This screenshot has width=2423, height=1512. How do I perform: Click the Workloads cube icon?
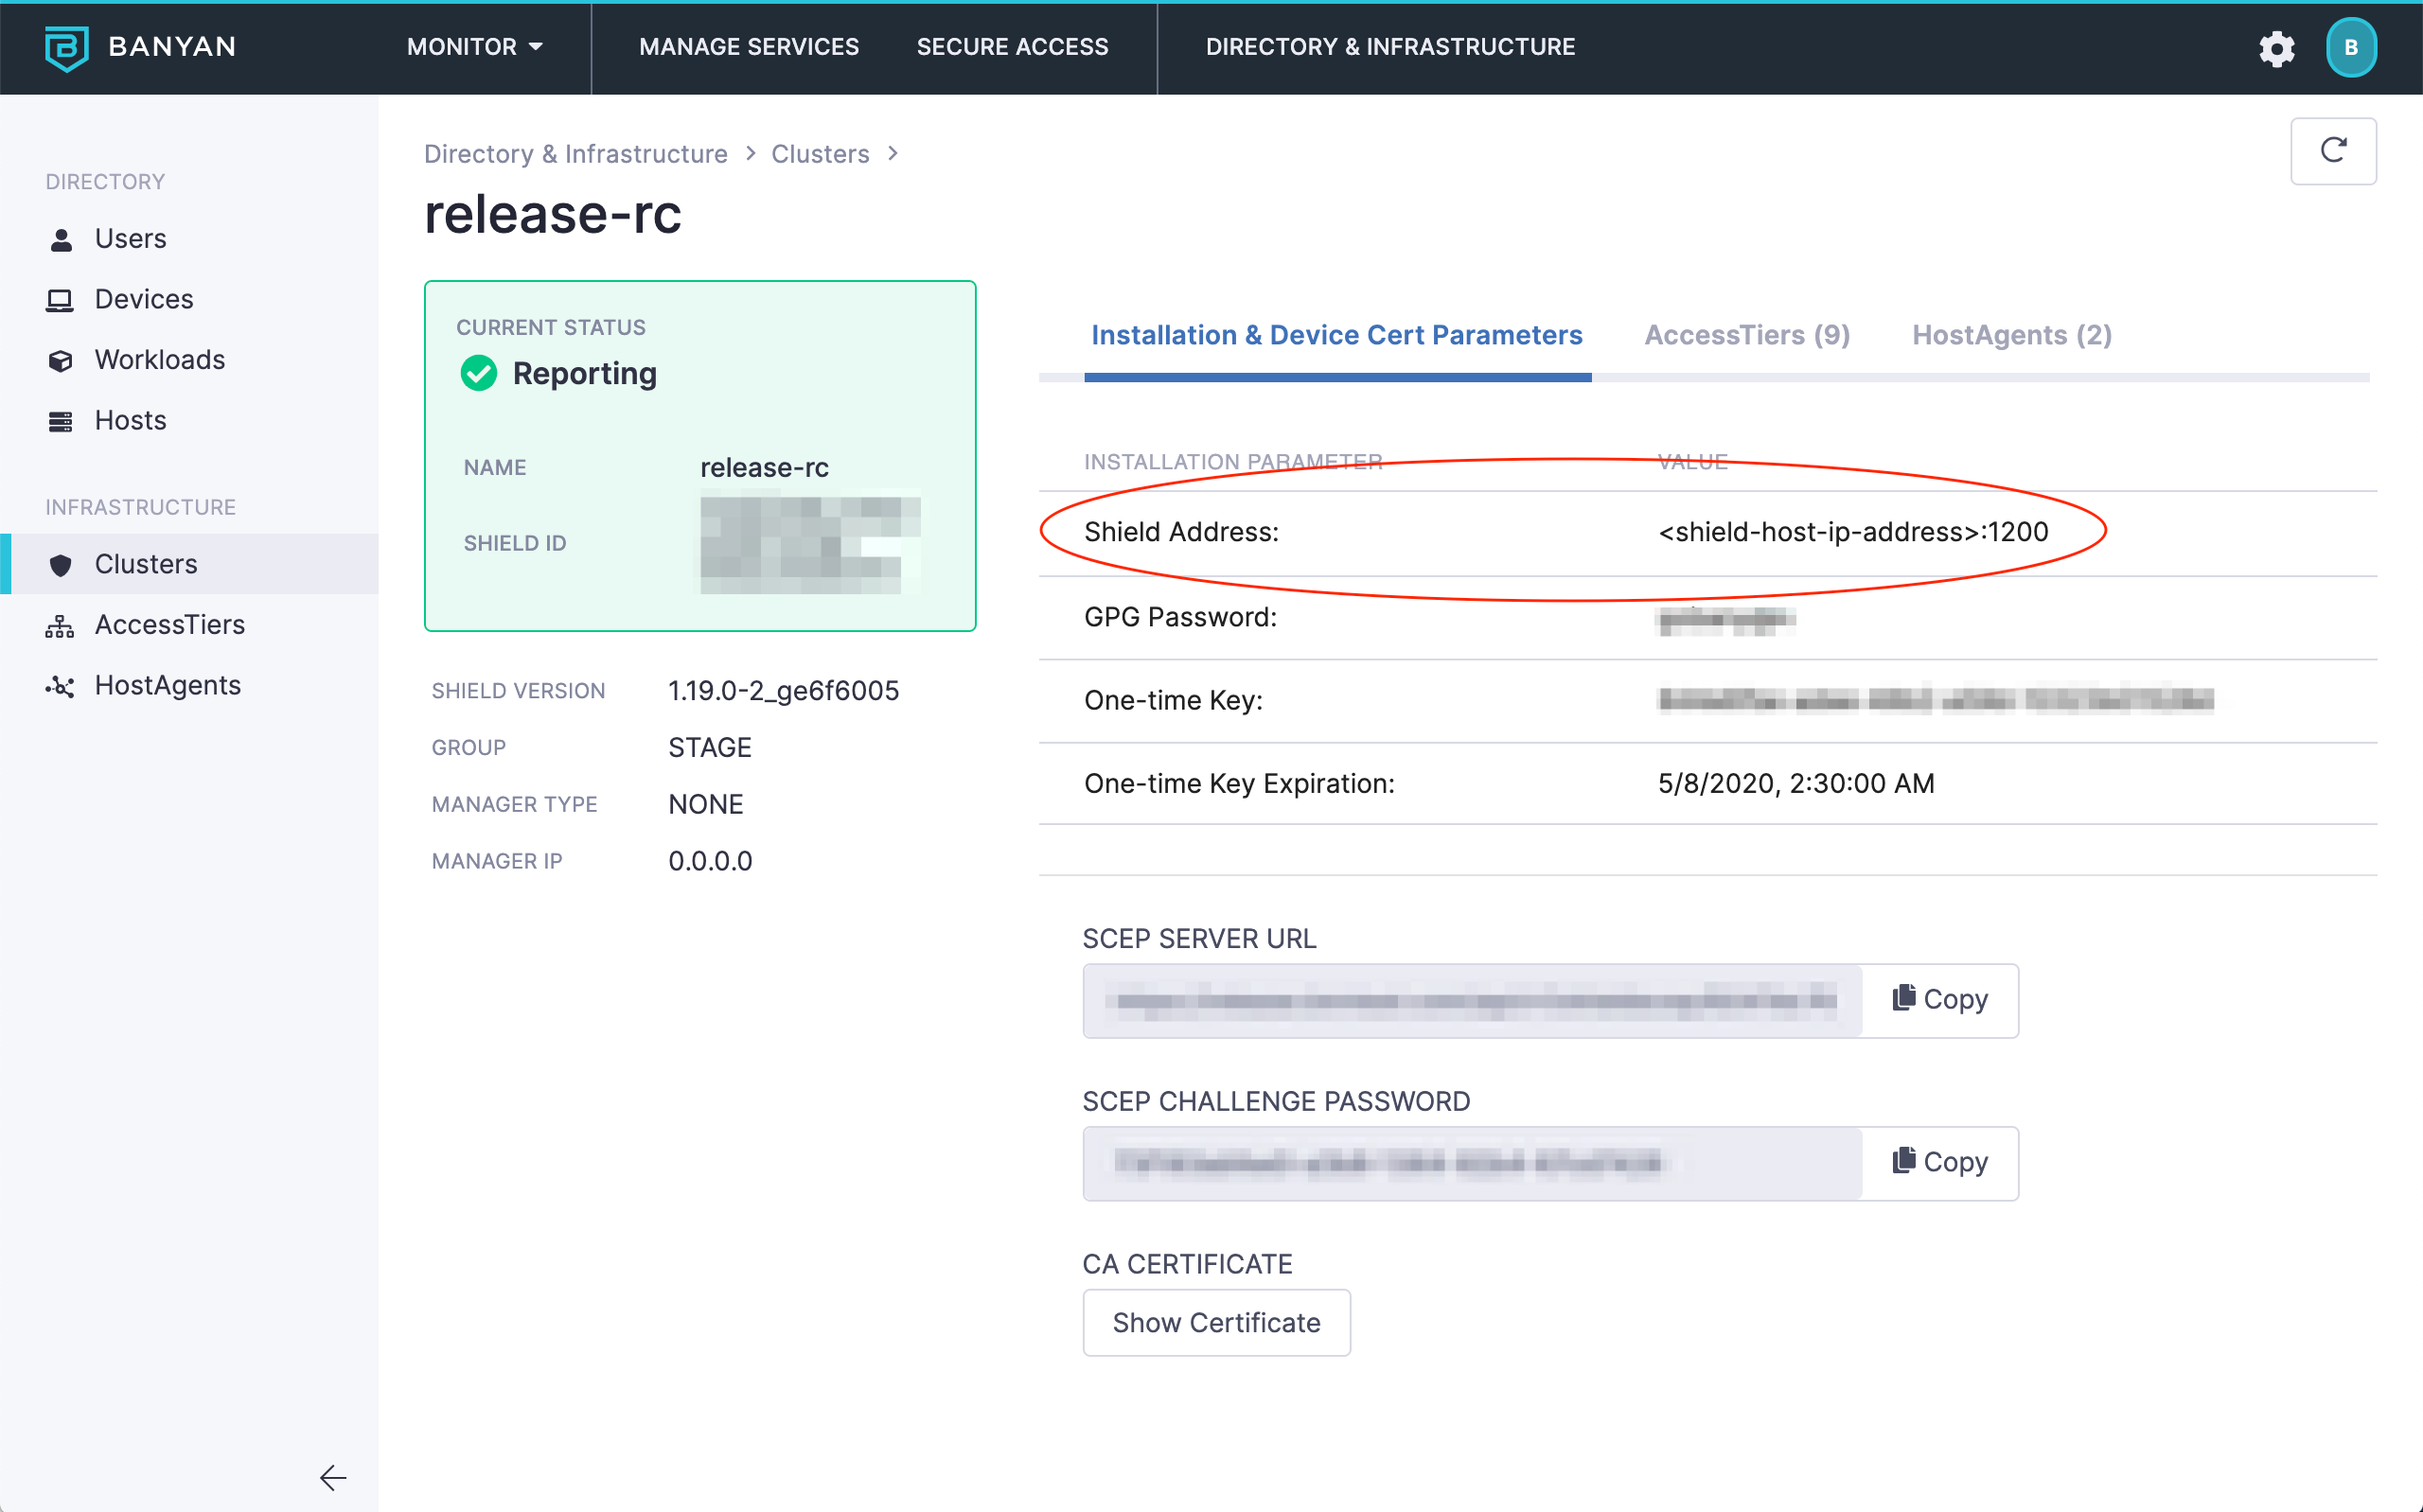[x=60, y=361]
